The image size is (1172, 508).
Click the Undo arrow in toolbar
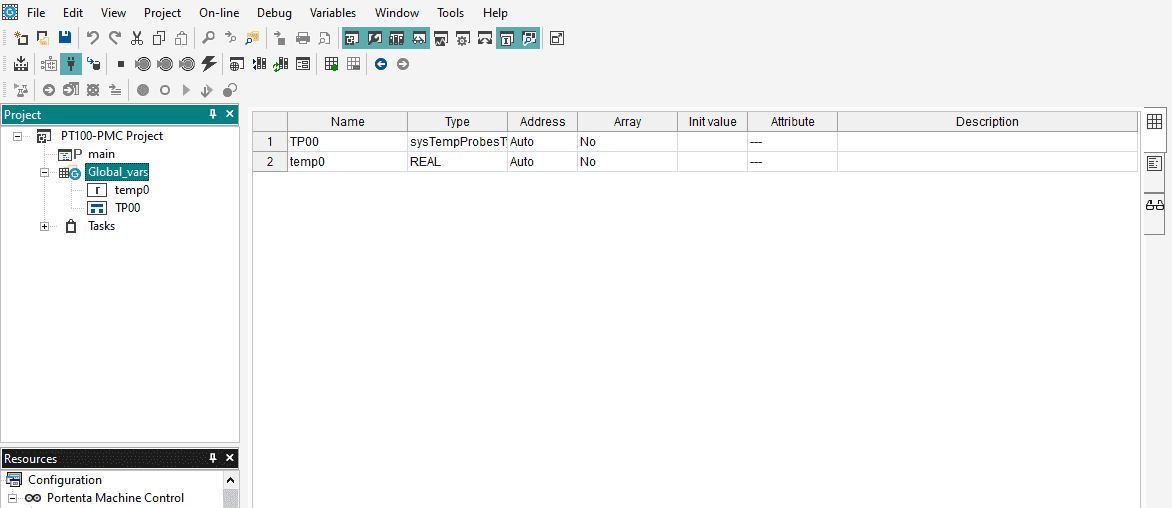pos(92,38)
